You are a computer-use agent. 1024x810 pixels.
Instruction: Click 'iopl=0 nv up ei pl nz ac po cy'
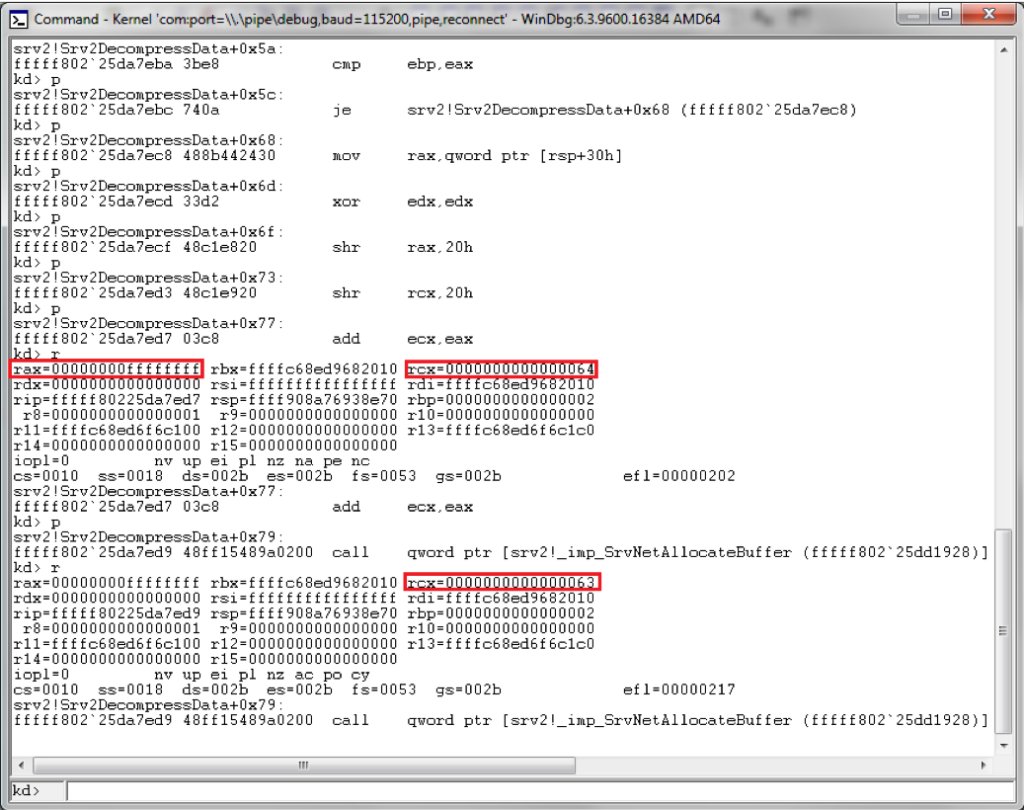click(191, 674)
